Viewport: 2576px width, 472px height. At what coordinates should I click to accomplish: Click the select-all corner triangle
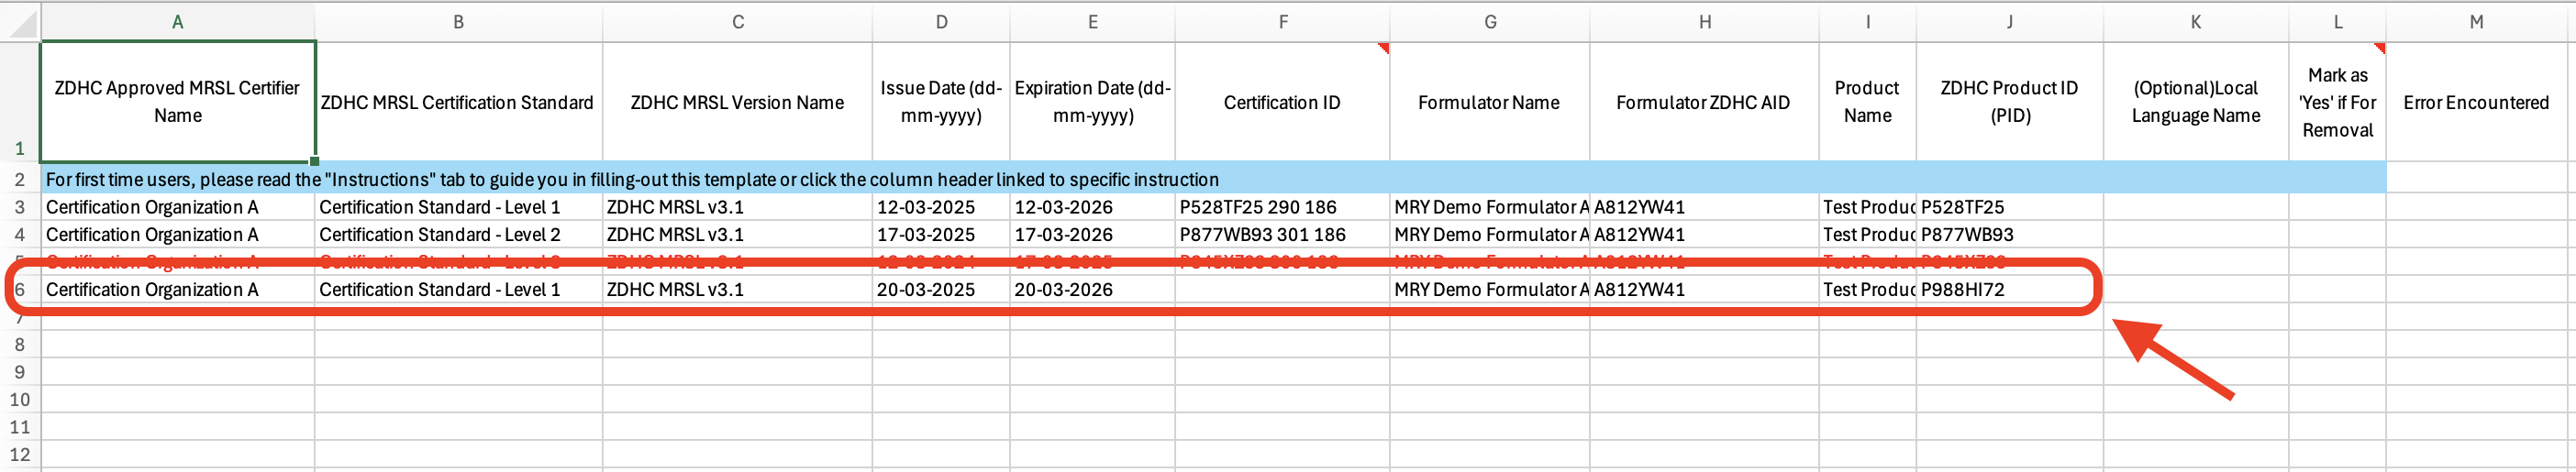pyautogui.click(x=22, y=23)
